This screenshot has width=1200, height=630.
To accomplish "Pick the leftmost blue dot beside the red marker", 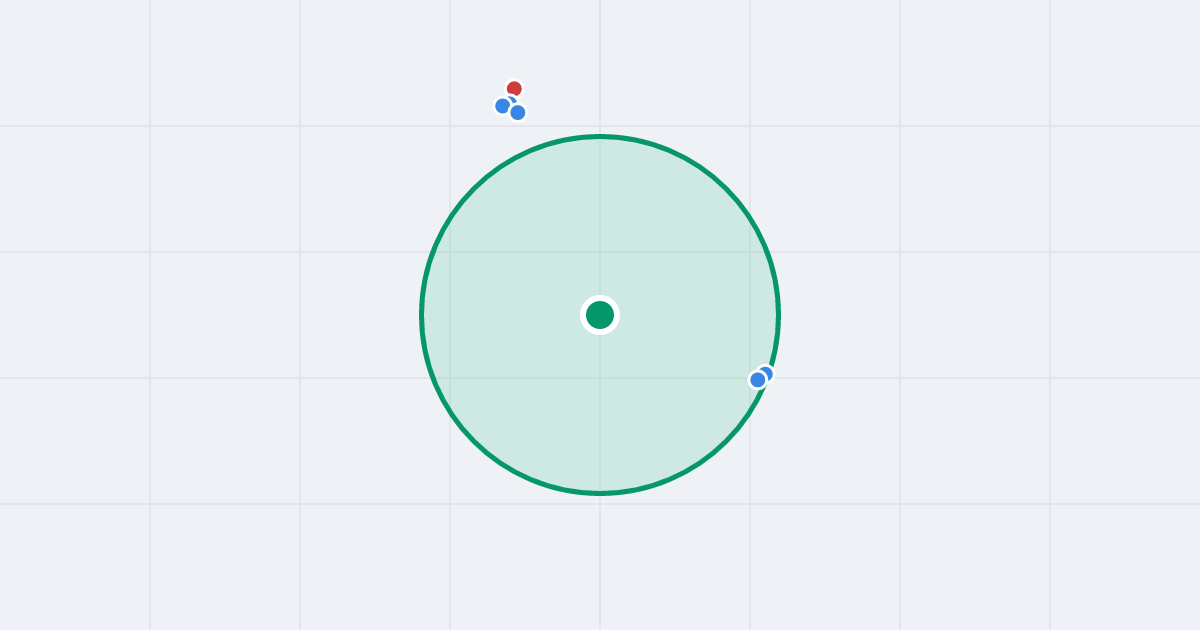I will pos(503,106).
